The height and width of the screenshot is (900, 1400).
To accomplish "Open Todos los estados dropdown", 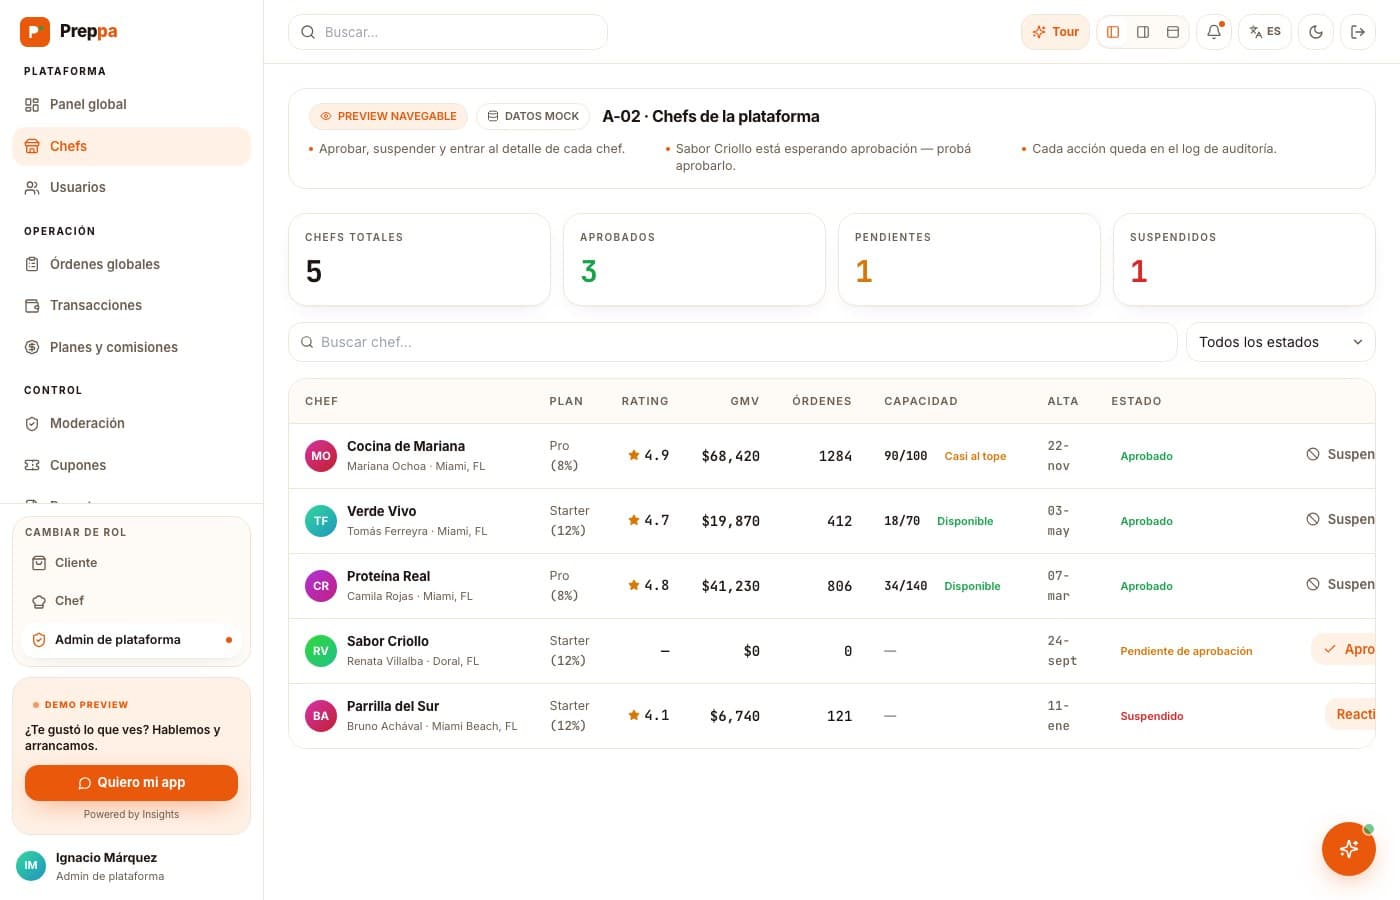I will pos(1280,342).
